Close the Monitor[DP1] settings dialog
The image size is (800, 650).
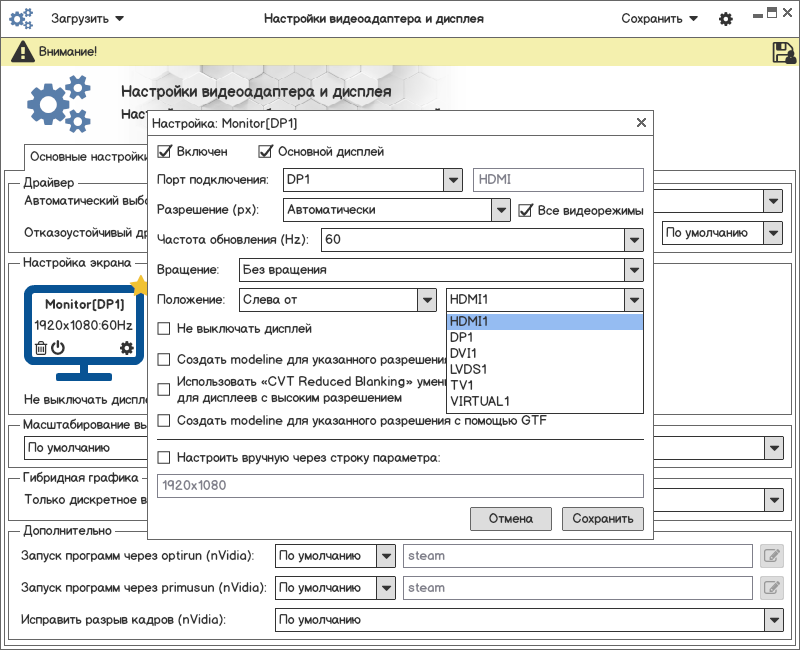[x=641, y=123]
